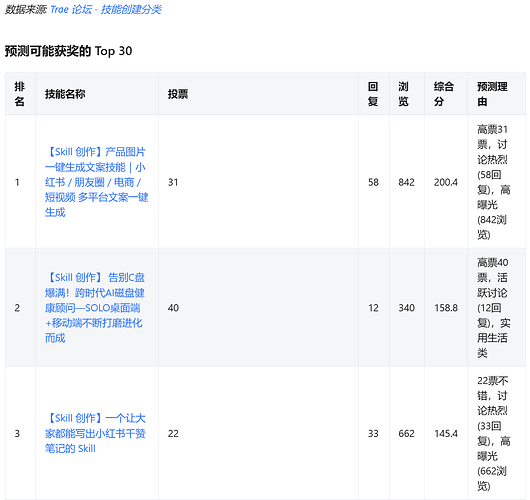This screenshot has height=500, width=530.
Task: Open the 小红书干货笔记的 Skill link
Action: click(95, 433)
